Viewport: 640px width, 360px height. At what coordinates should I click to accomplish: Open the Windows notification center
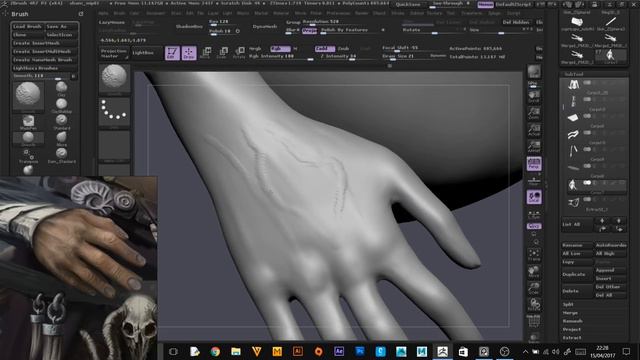click(626, 351)
